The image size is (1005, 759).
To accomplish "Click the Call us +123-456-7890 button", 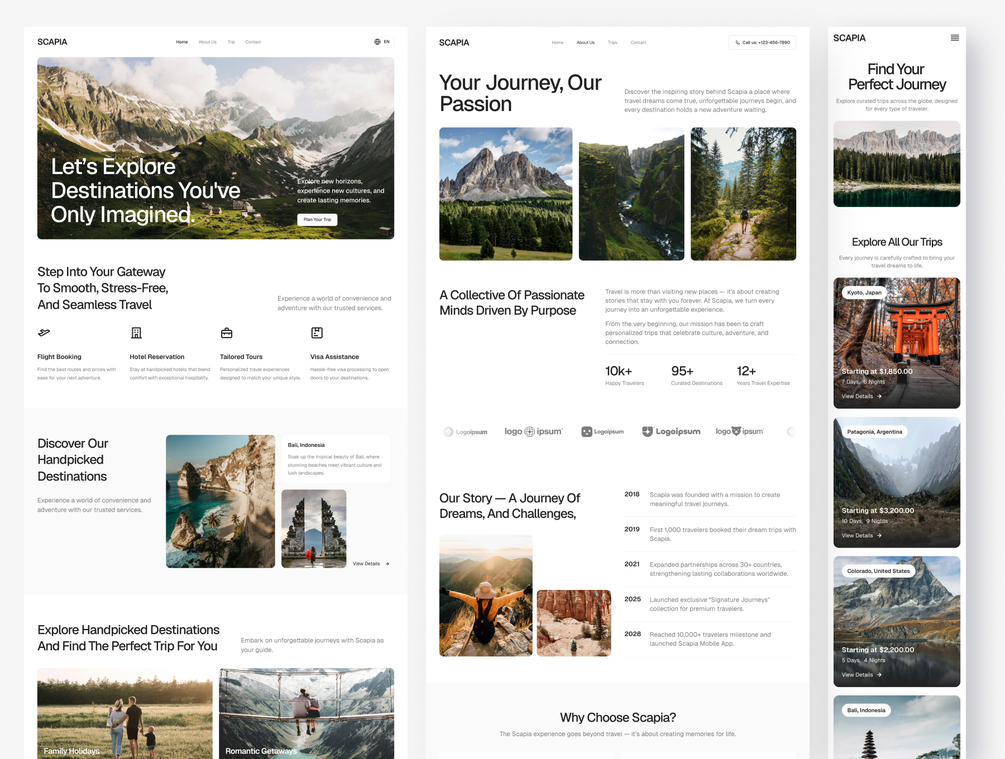I will click(x=762, y=42).
